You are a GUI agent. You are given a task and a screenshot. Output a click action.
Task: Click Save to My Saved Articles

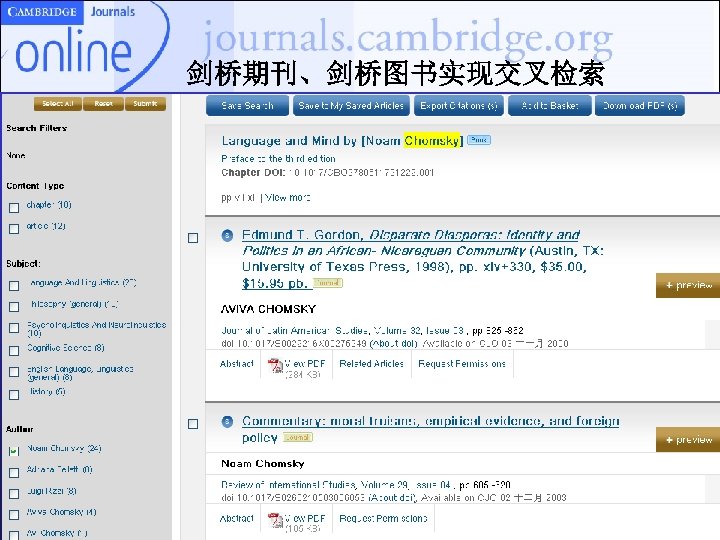[351, 106]
